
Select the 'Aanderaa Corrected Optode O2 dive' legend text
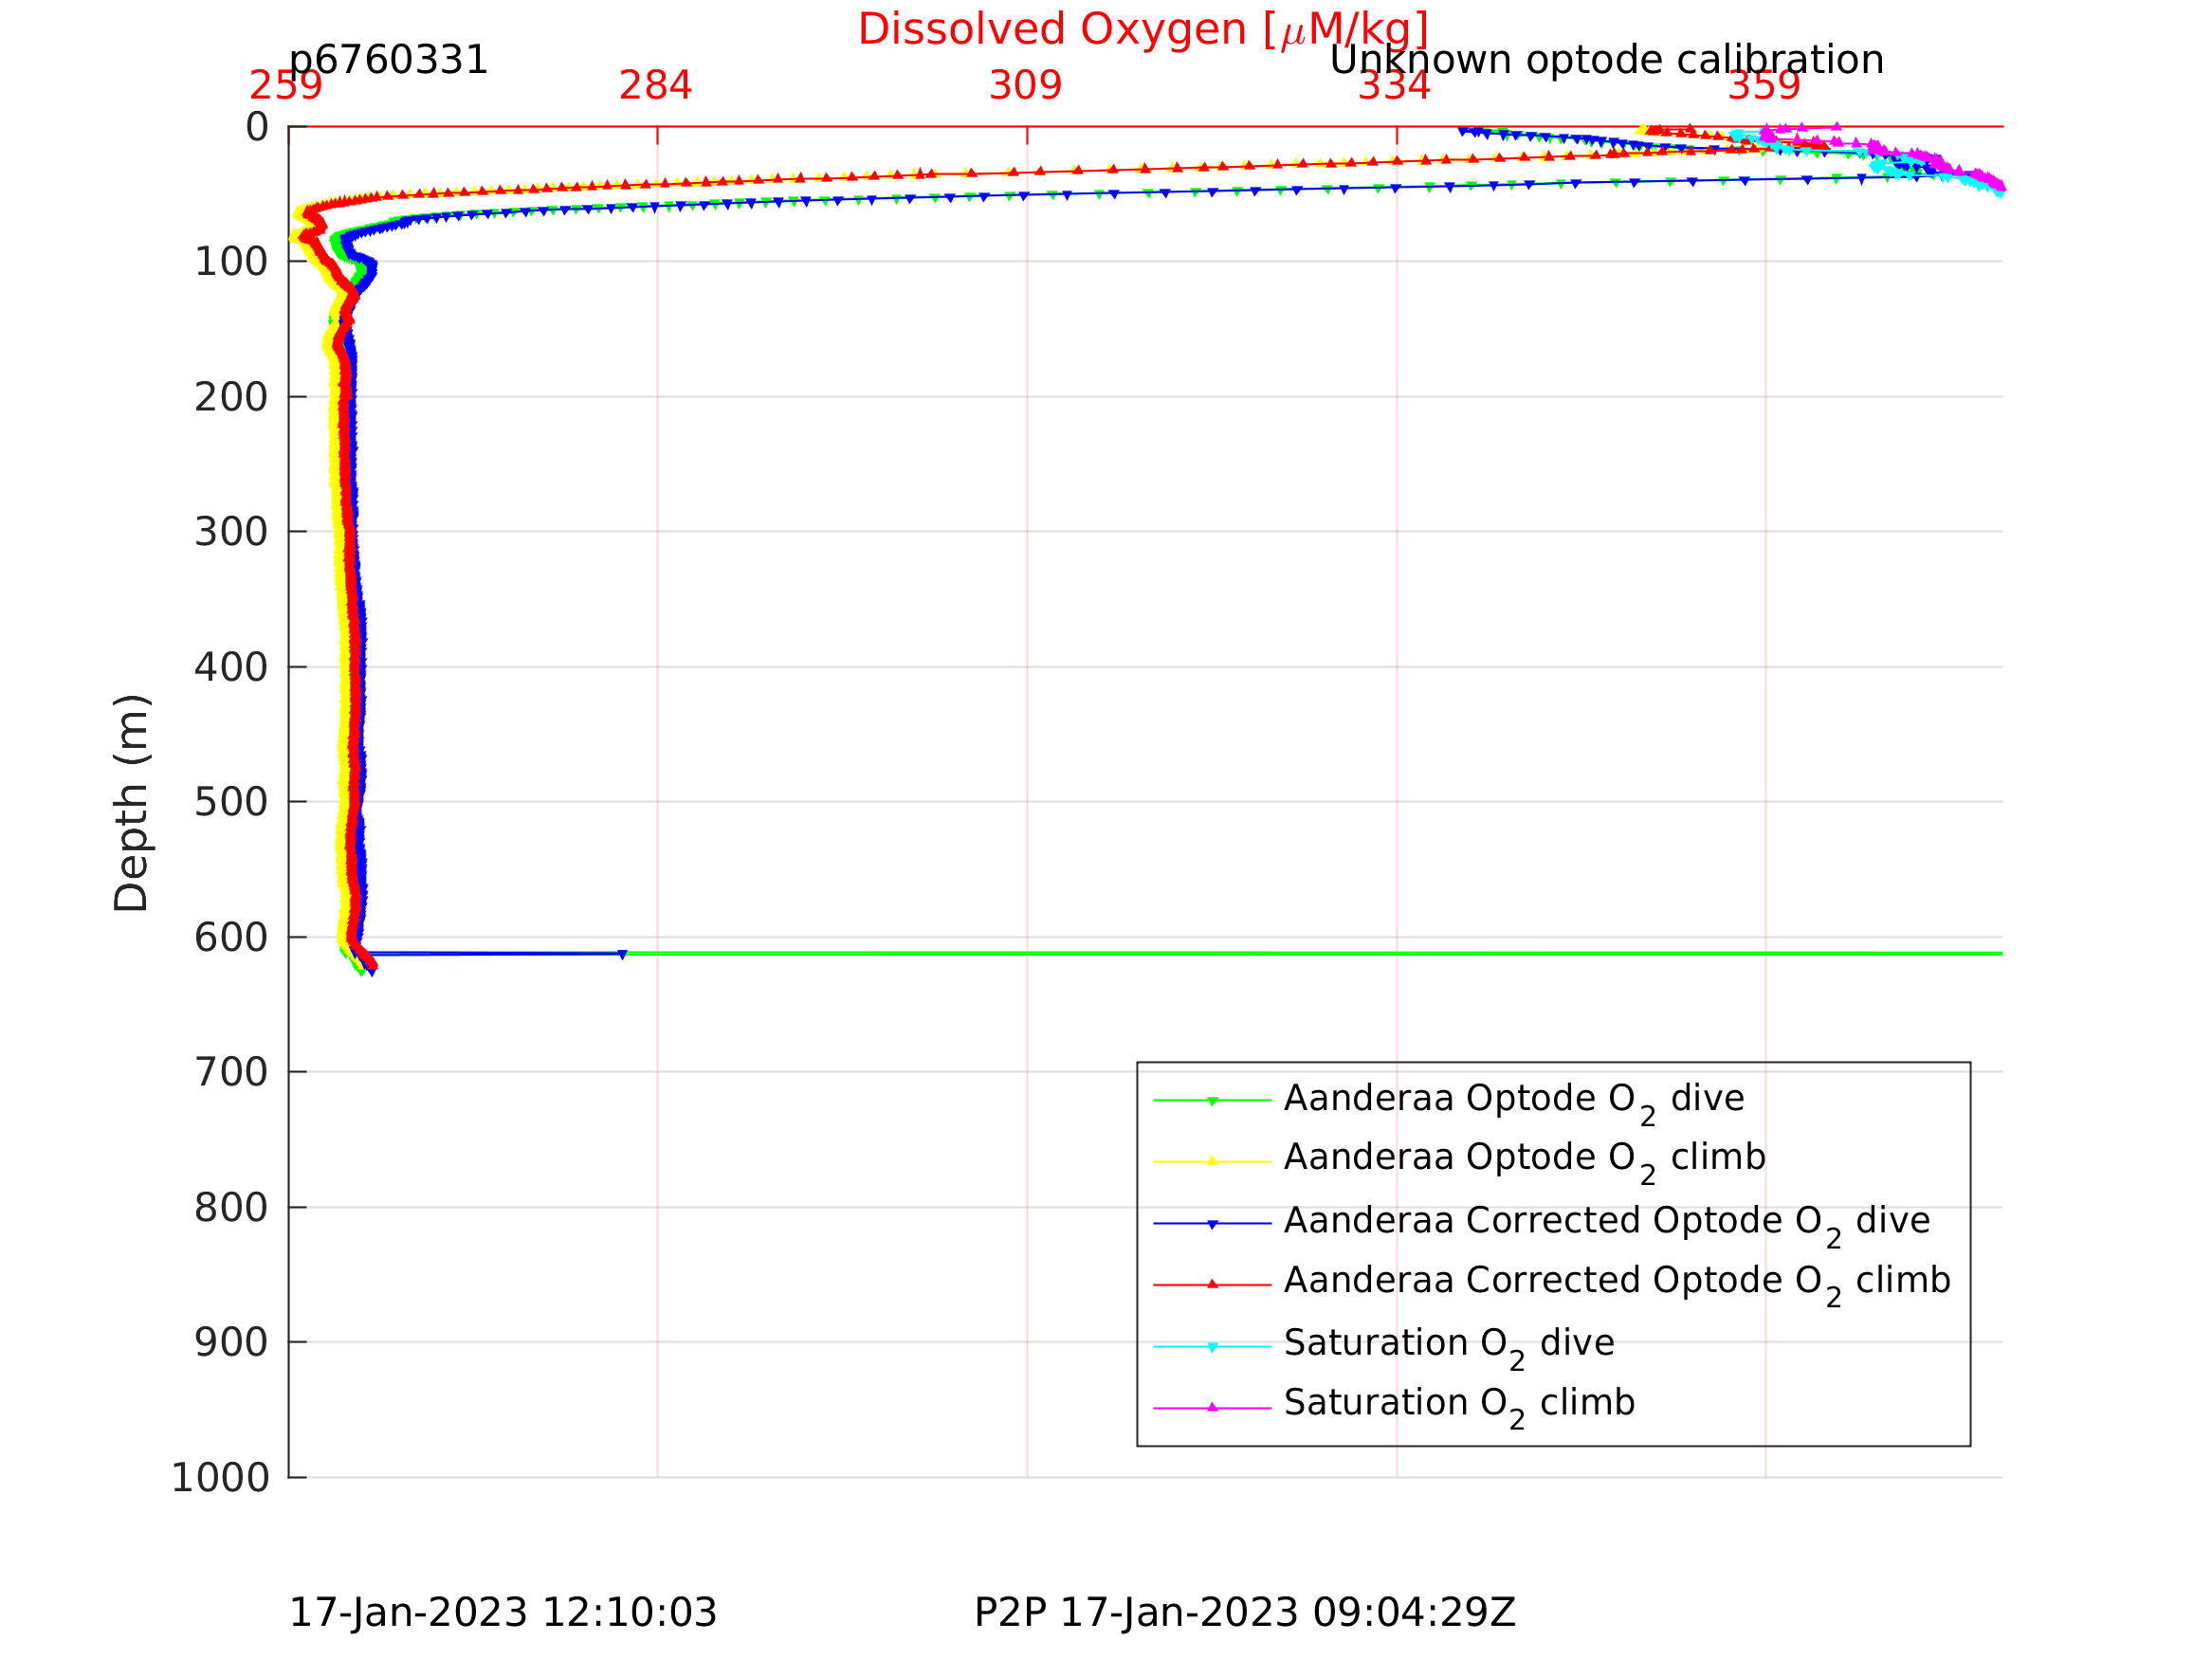pos(1606,1221)
